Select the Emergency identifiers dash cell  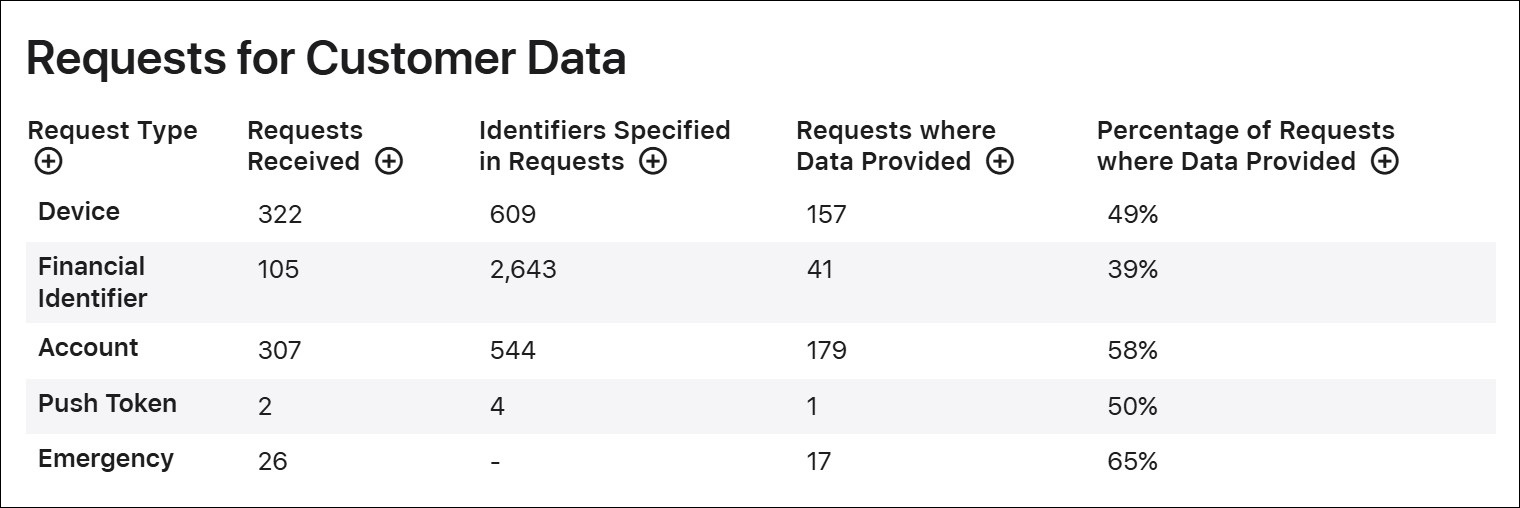(495, 461)
